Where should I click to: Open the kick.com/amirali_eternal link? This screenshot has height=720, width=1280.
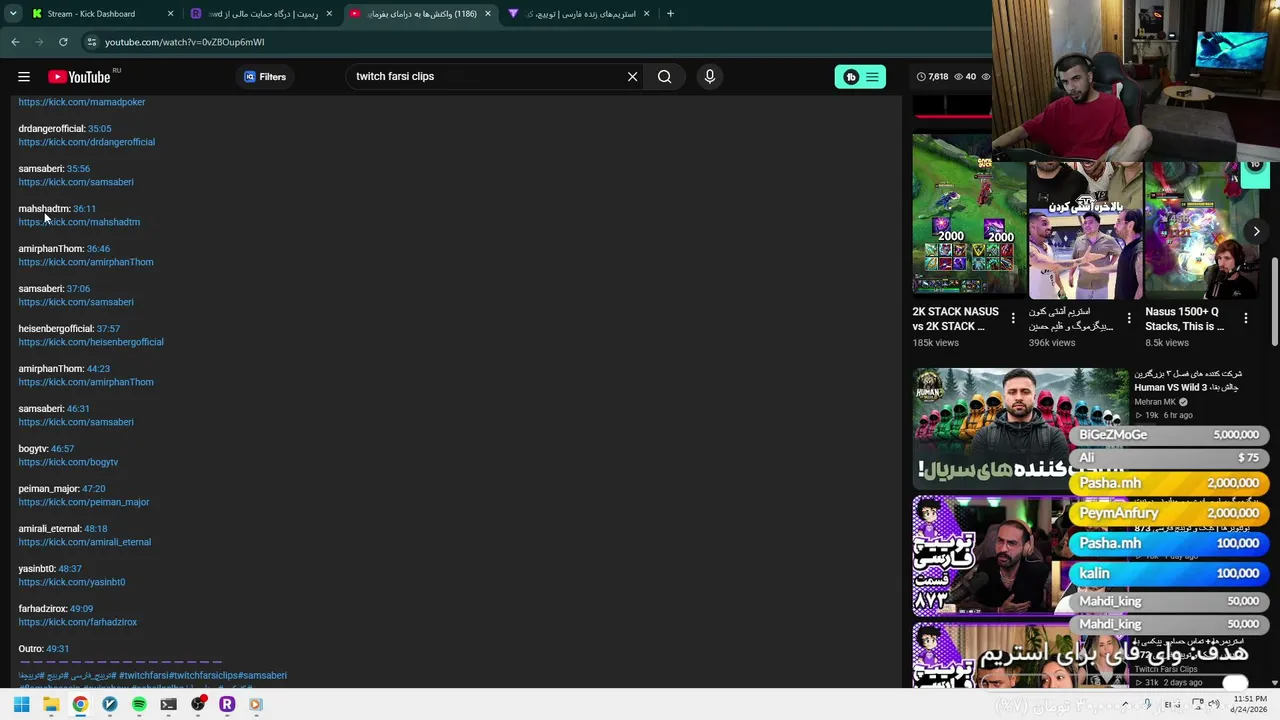click(85, 542)
